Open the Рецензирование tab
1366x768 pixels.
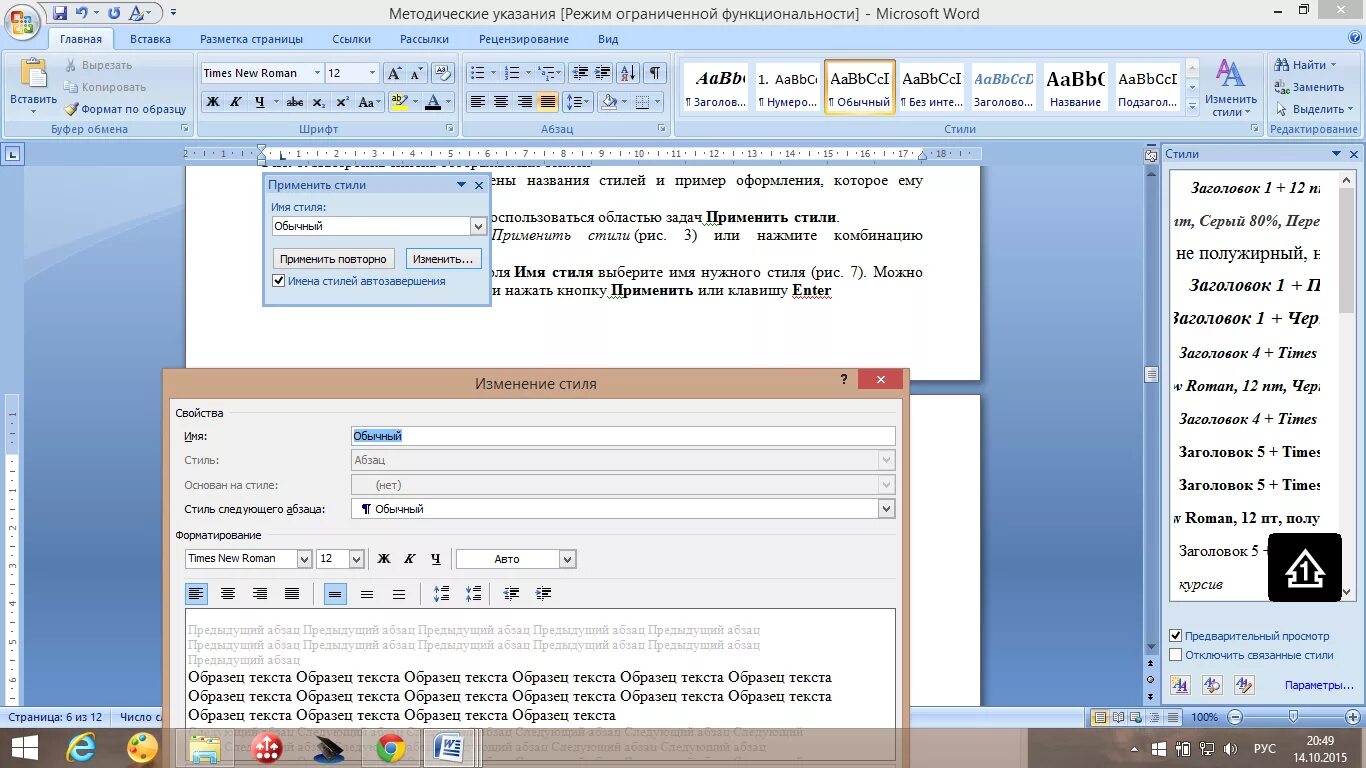(x=523, y=39)
